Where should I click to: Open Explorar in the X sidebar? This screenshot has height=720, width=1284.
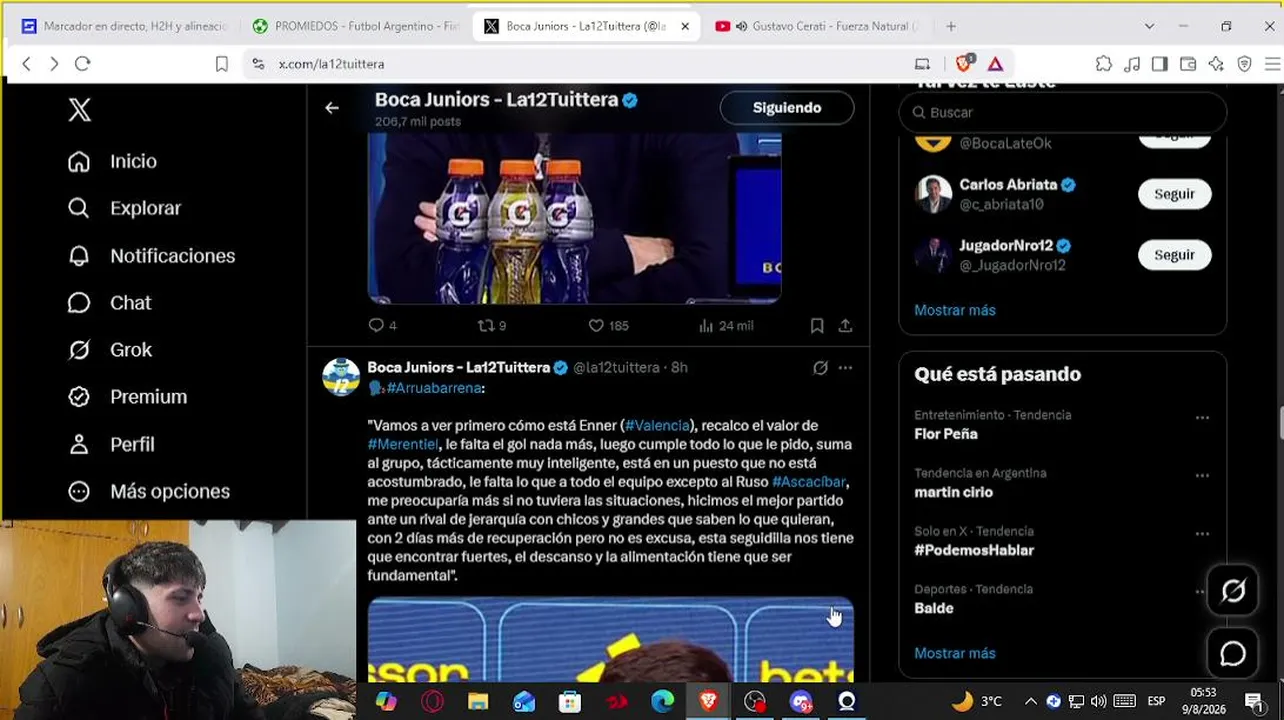124,208
